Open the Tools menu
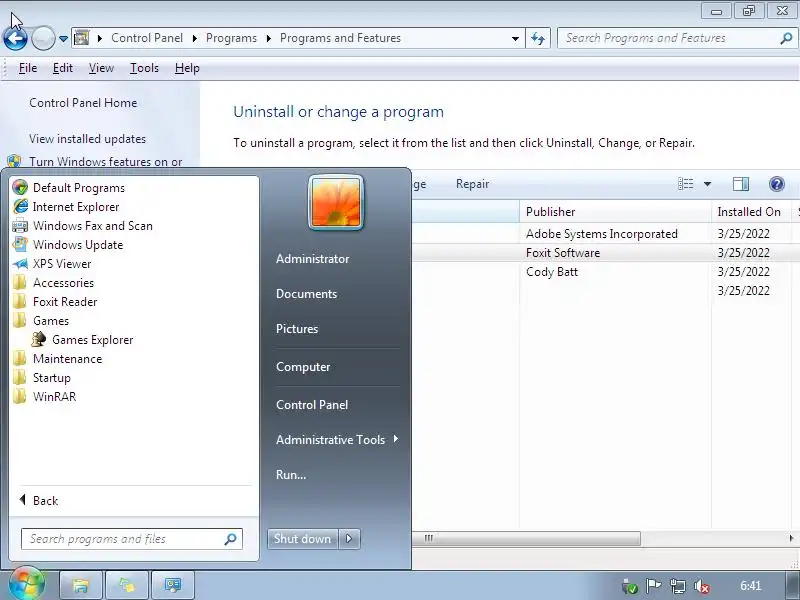Viewport: 800px width, 600px height. click(144, 68)
